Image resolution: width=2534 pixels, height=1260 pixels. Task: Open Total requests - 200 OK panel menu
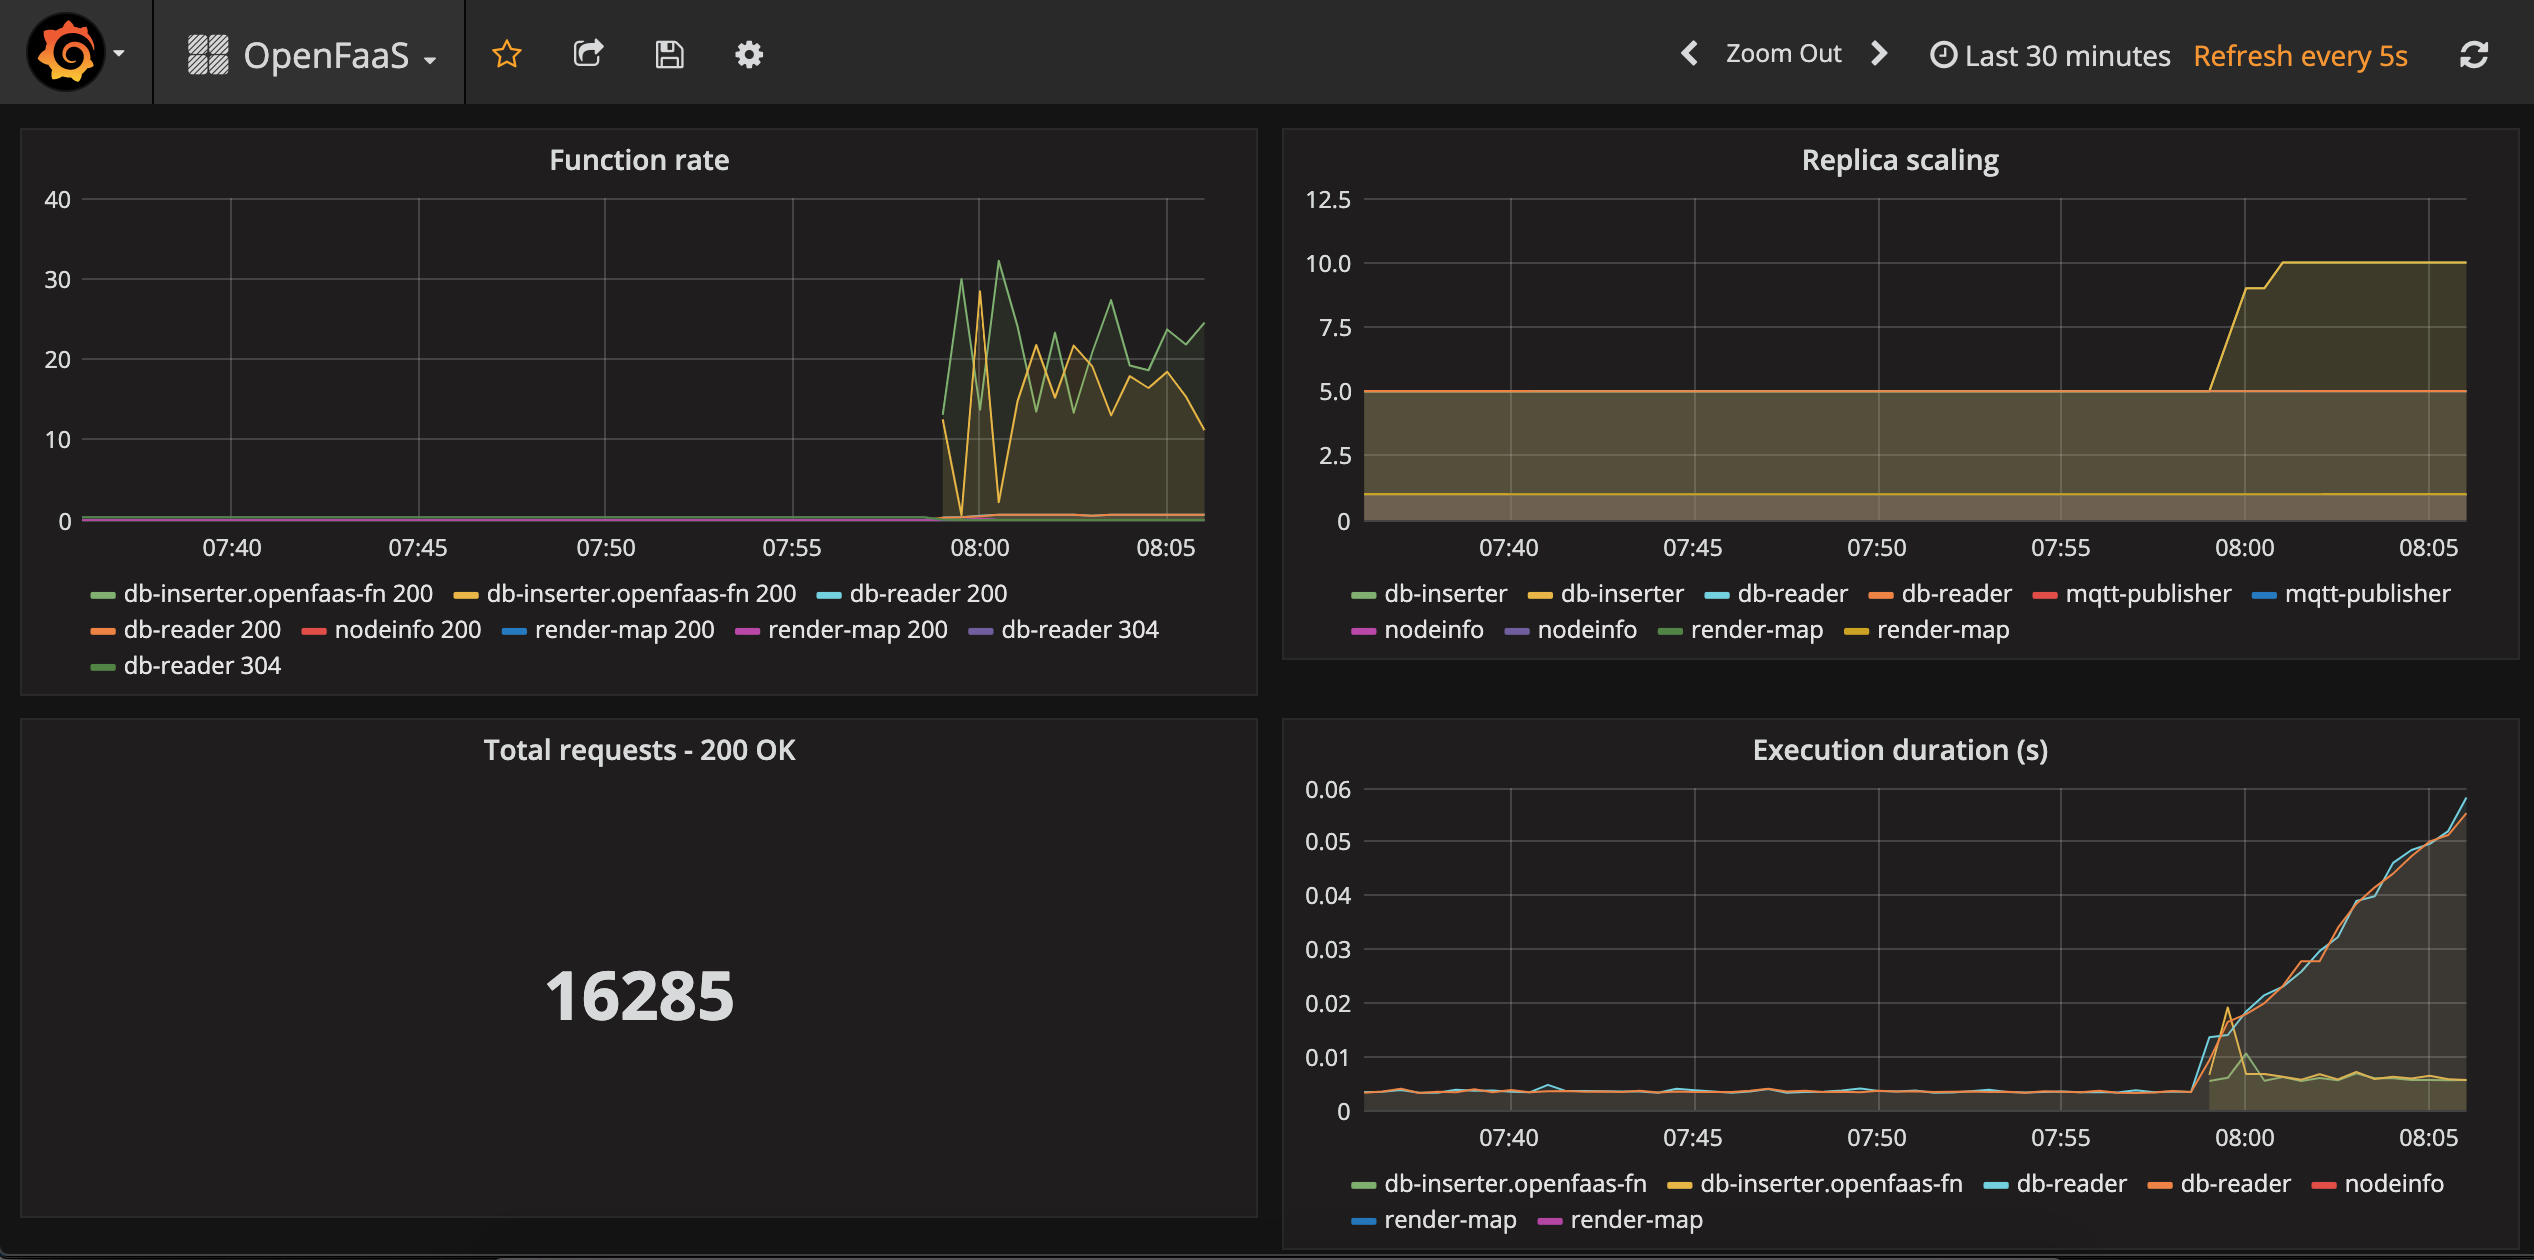(x=639, y=750)
